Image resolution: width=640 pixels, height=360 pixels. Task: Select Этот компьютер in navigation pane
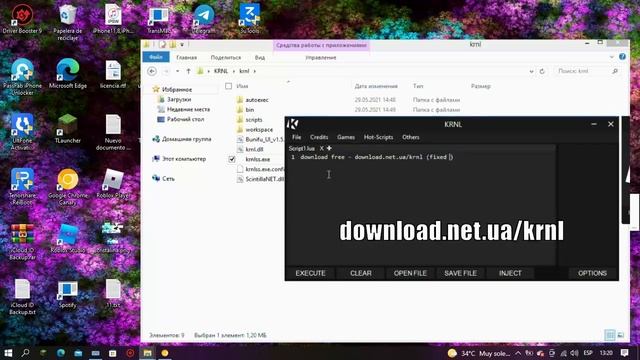(x=184, y=159)
